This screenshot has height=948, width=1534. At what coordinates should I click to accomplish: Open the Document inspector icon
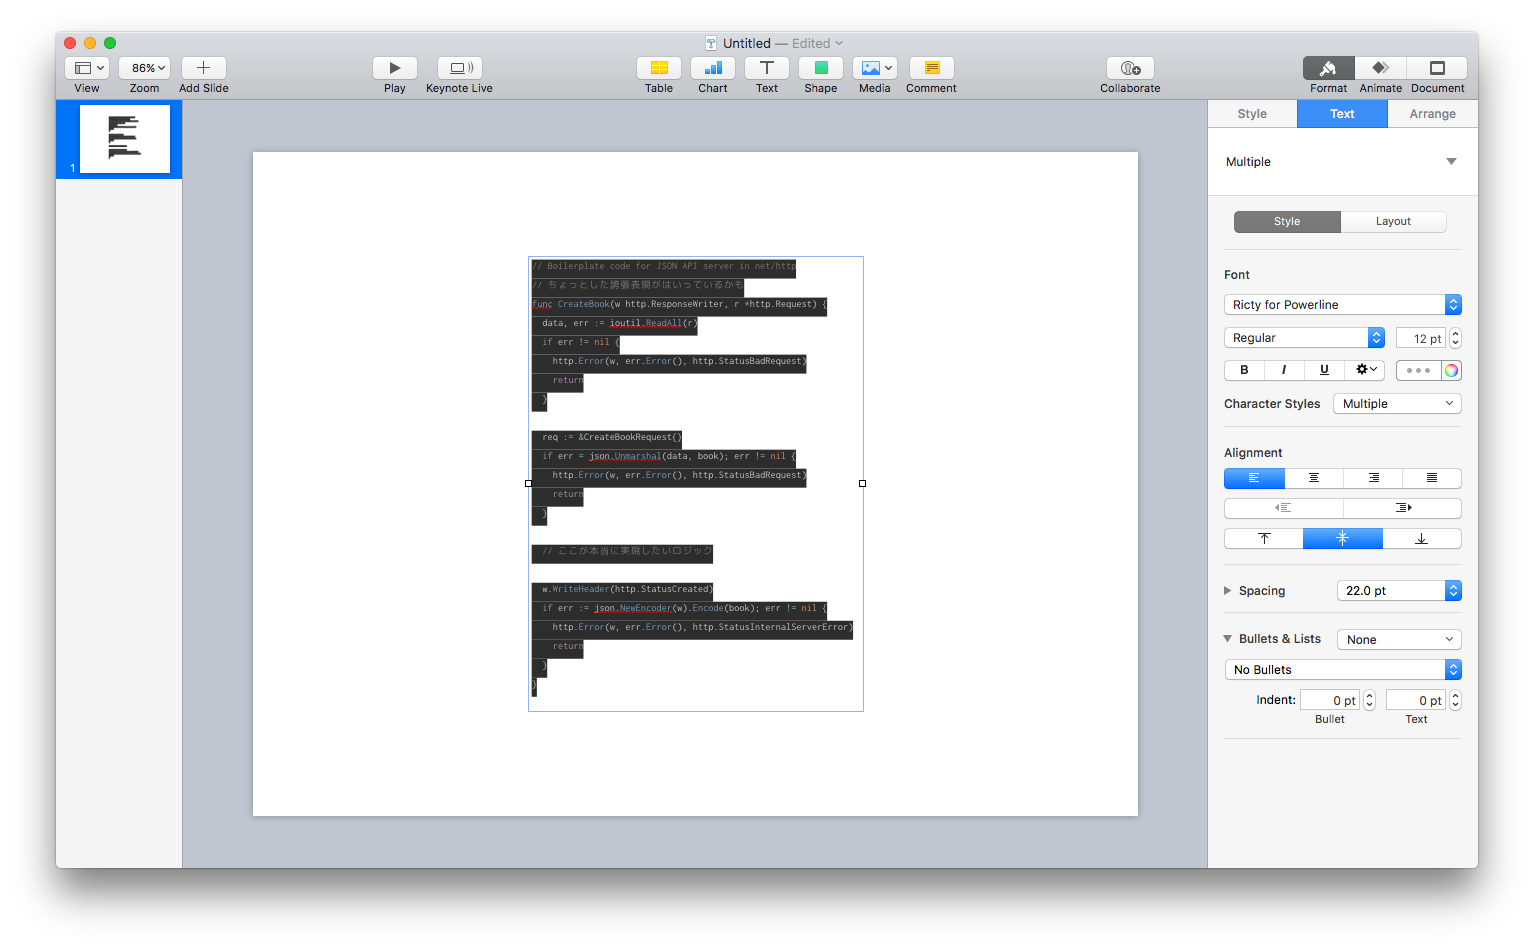click(x=1437, y=68)
